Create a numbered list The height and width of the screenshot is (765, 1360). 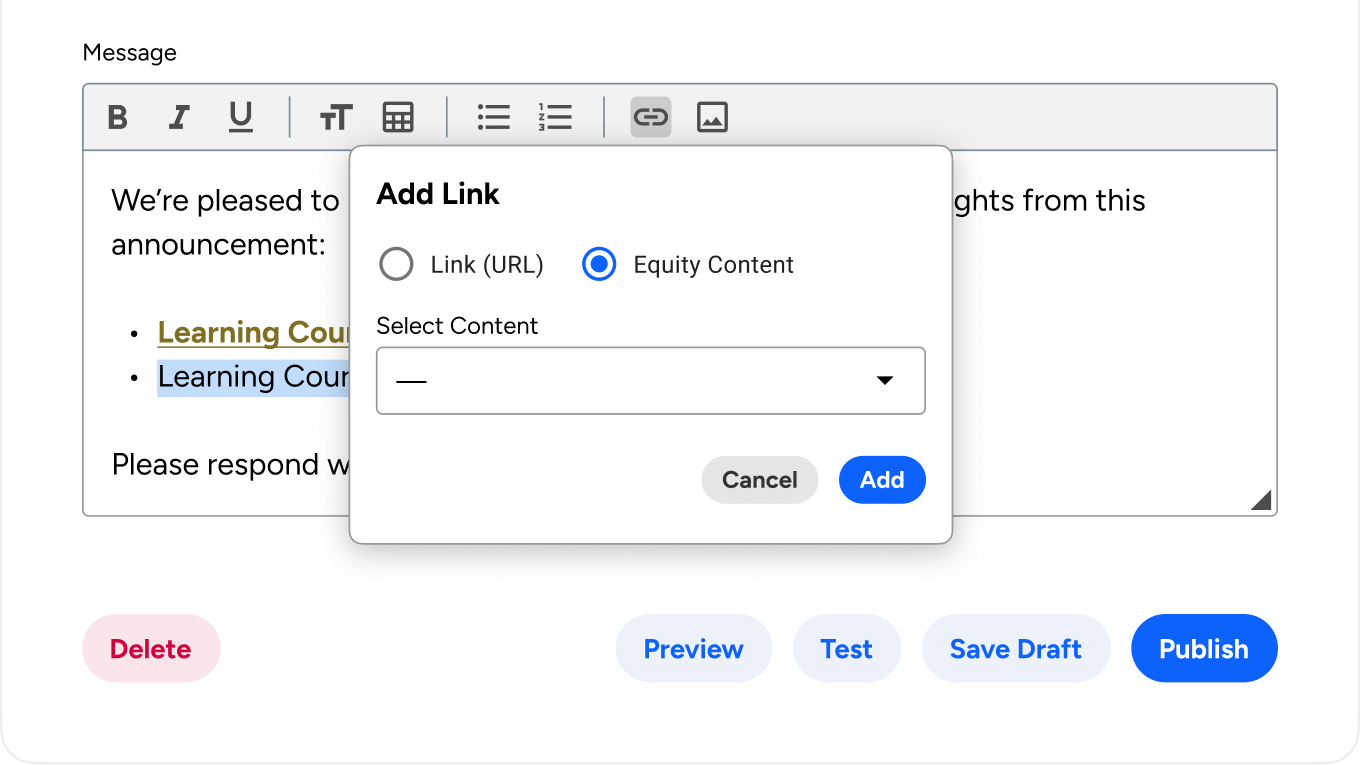click(x=555, y=118)
